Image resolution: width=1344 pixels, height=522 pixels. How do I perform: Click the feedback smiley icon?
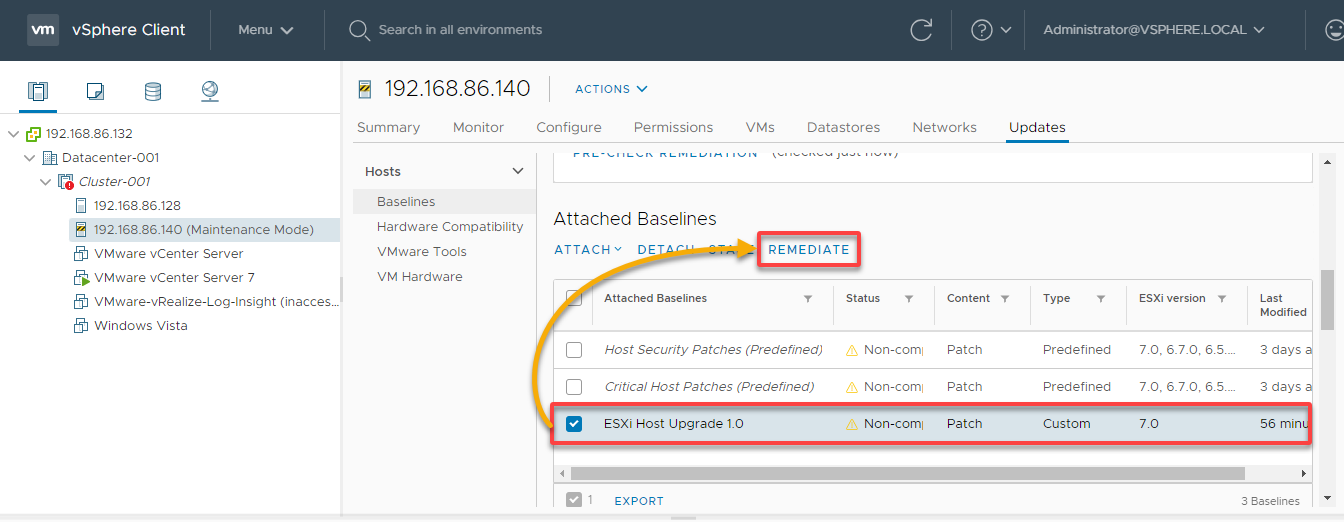[x=1333, y=30]
